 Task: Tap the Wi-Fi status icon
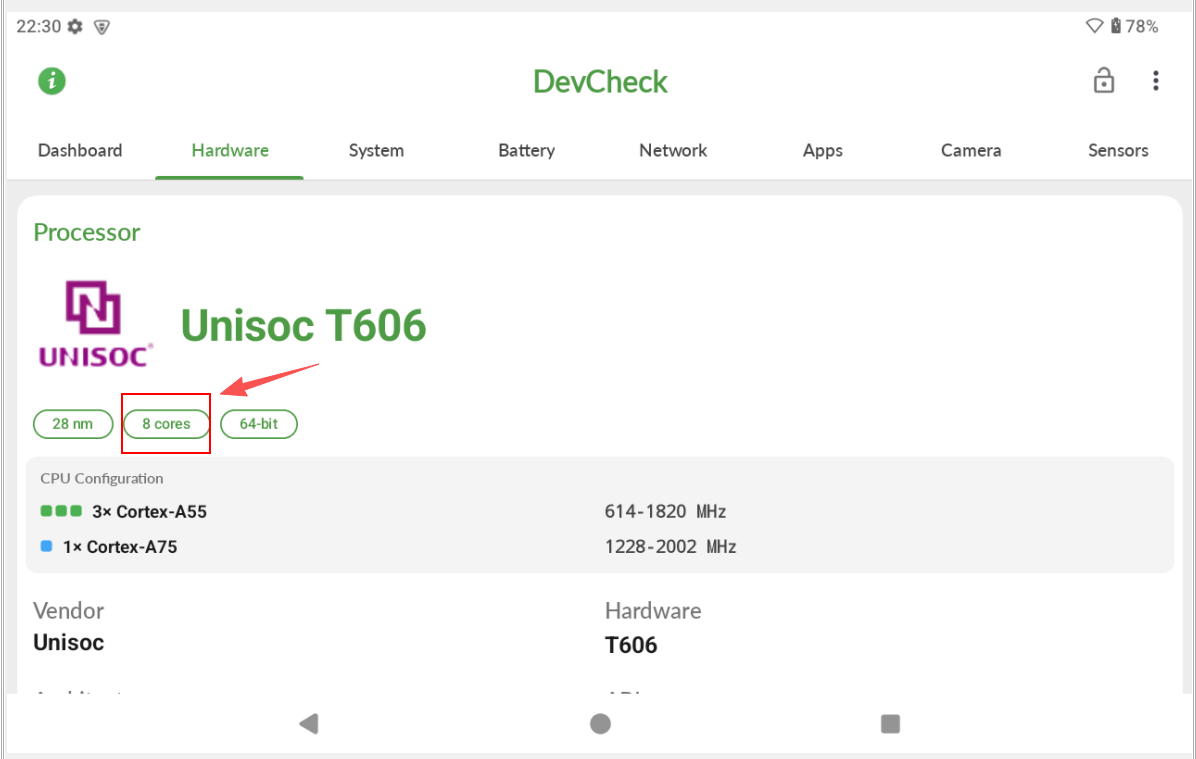[x=1094, y=26]
